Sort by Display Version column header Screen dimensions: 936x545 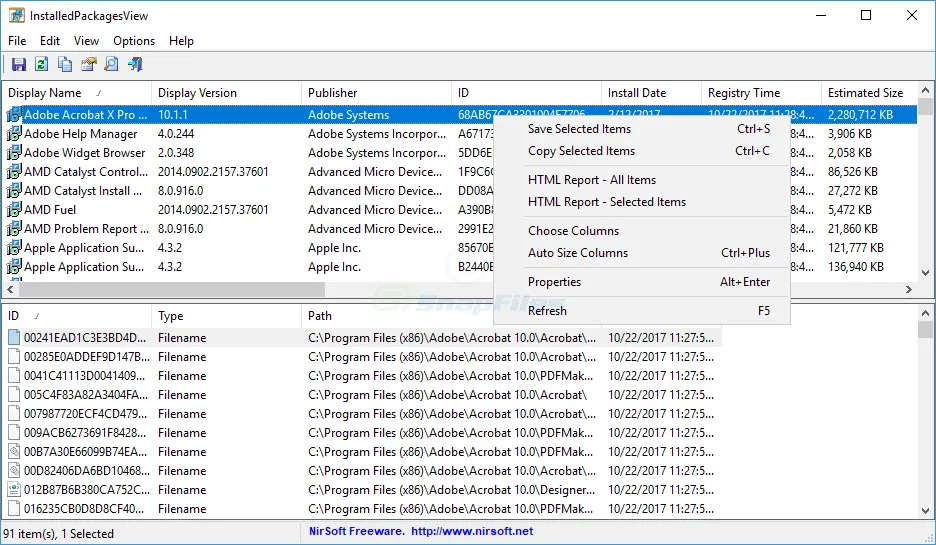click(x=226, y=93)
